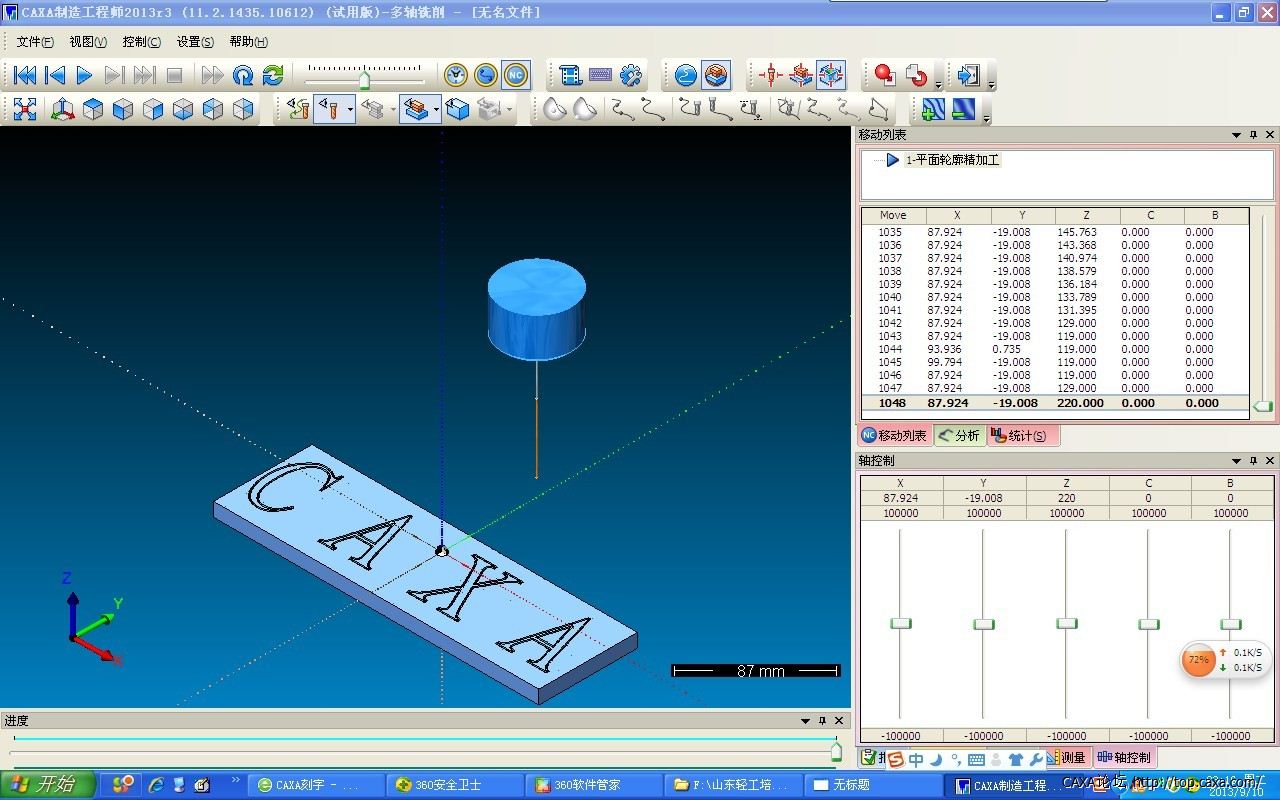Click the remove blue surface minus icon
The image size is (1280, 800).
click(964, 109)
